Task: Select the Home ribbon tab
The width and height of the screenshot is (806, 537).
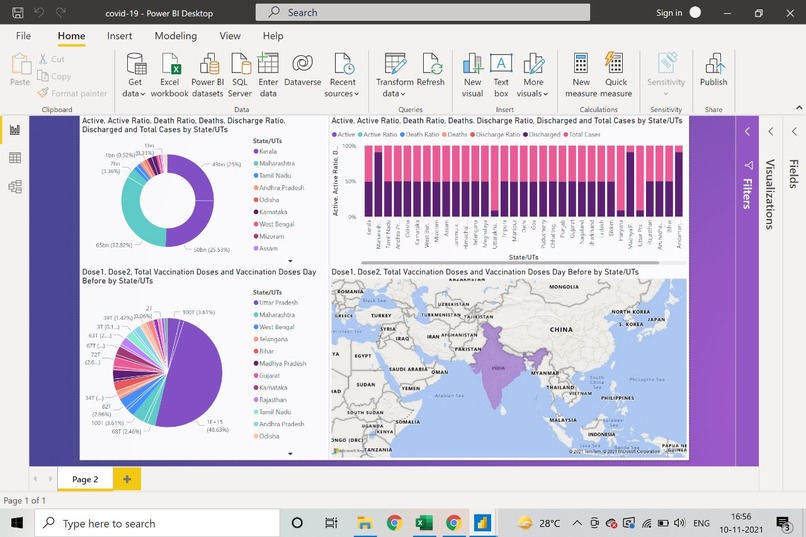Action: pos(71,35)
